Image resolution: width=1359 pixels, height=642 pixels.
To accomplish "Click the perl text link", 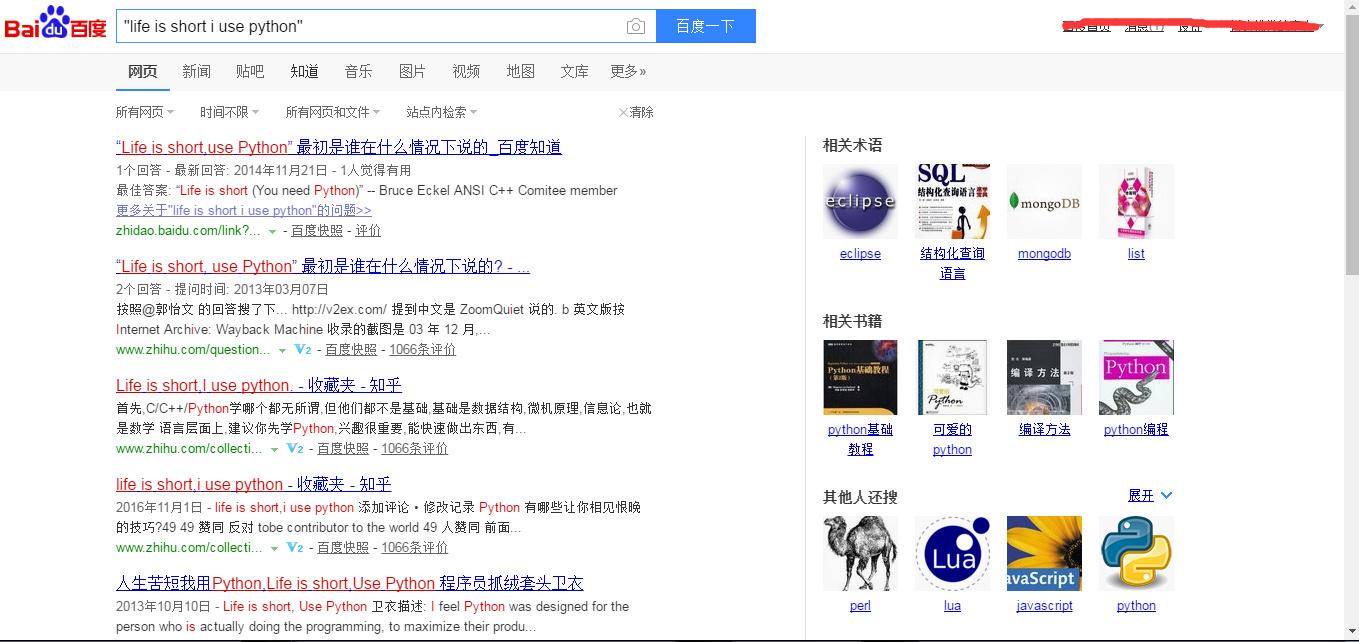I will click(x=860, y=606).
